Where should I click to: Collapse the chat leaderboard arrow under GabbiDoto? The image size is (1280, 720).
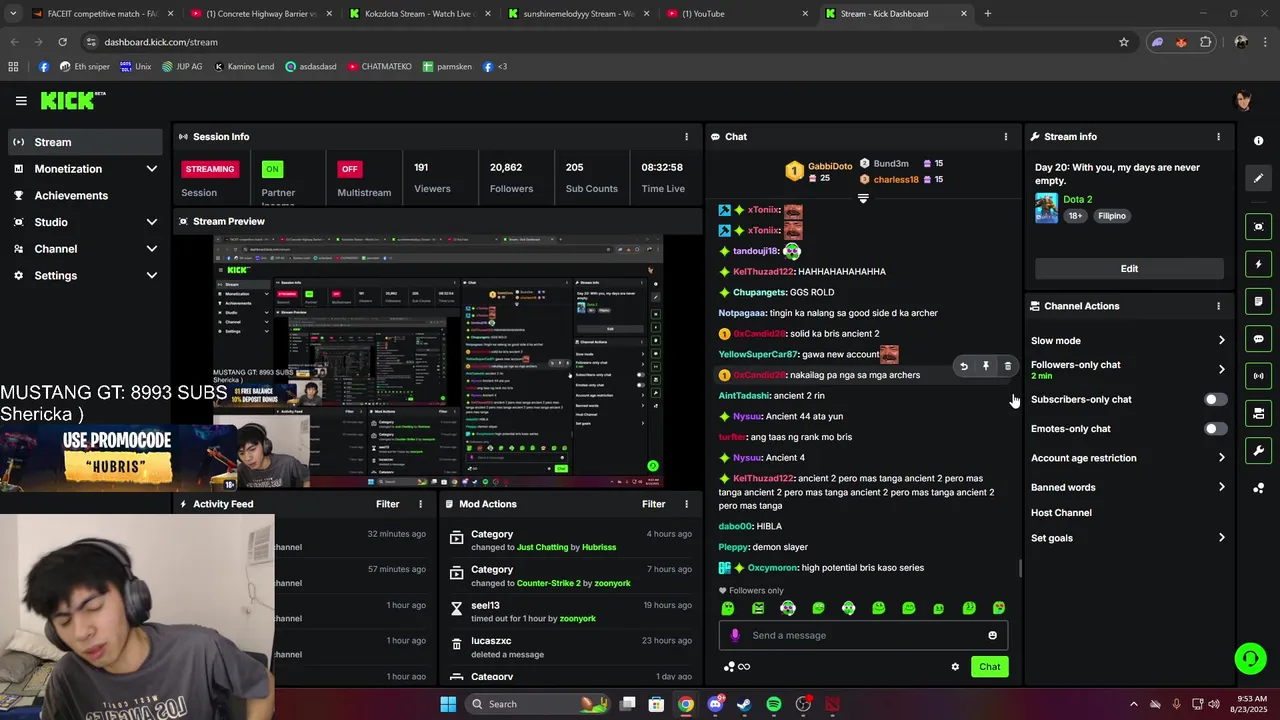pyautogui.click(x=863, y=199)
